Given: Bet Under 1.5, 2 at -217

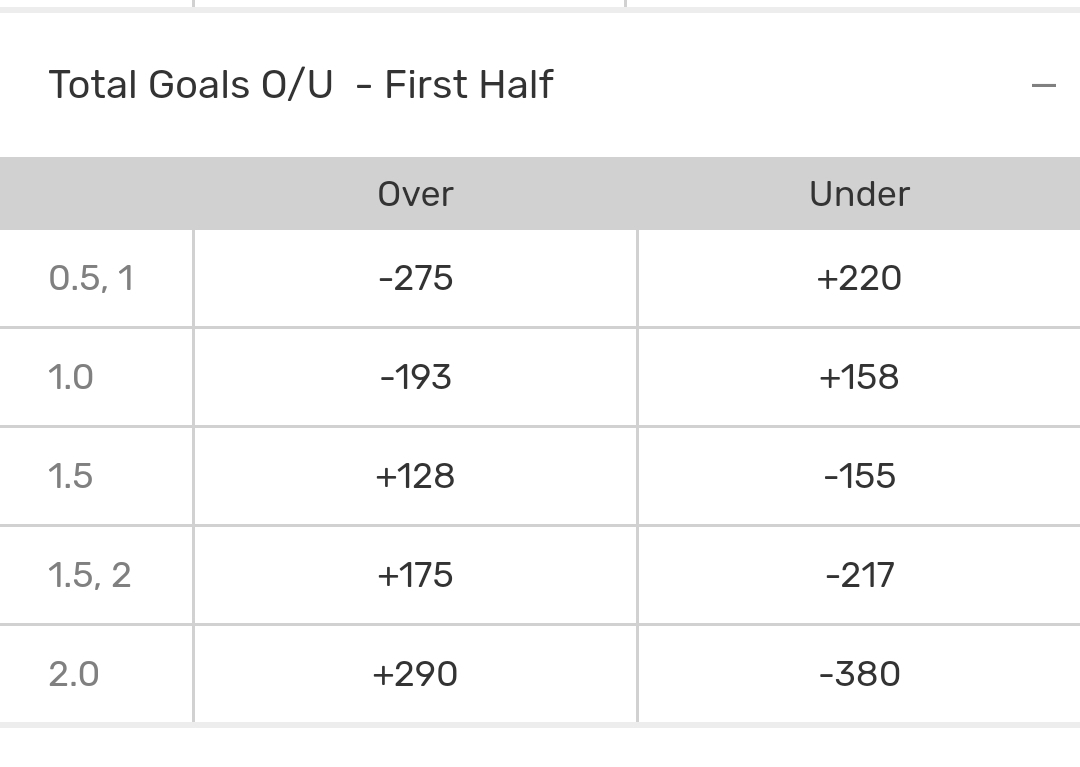Looking at the screenshot, I should 859,575.
